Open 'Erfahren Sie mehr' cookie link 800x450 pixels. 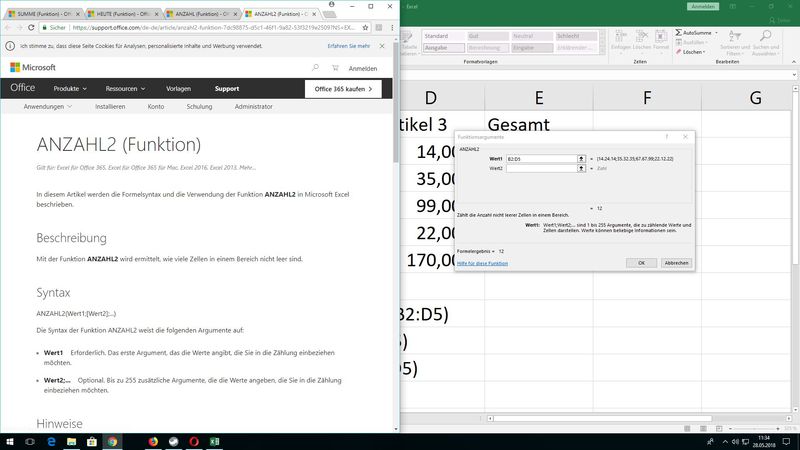click(x=348, y=46)
